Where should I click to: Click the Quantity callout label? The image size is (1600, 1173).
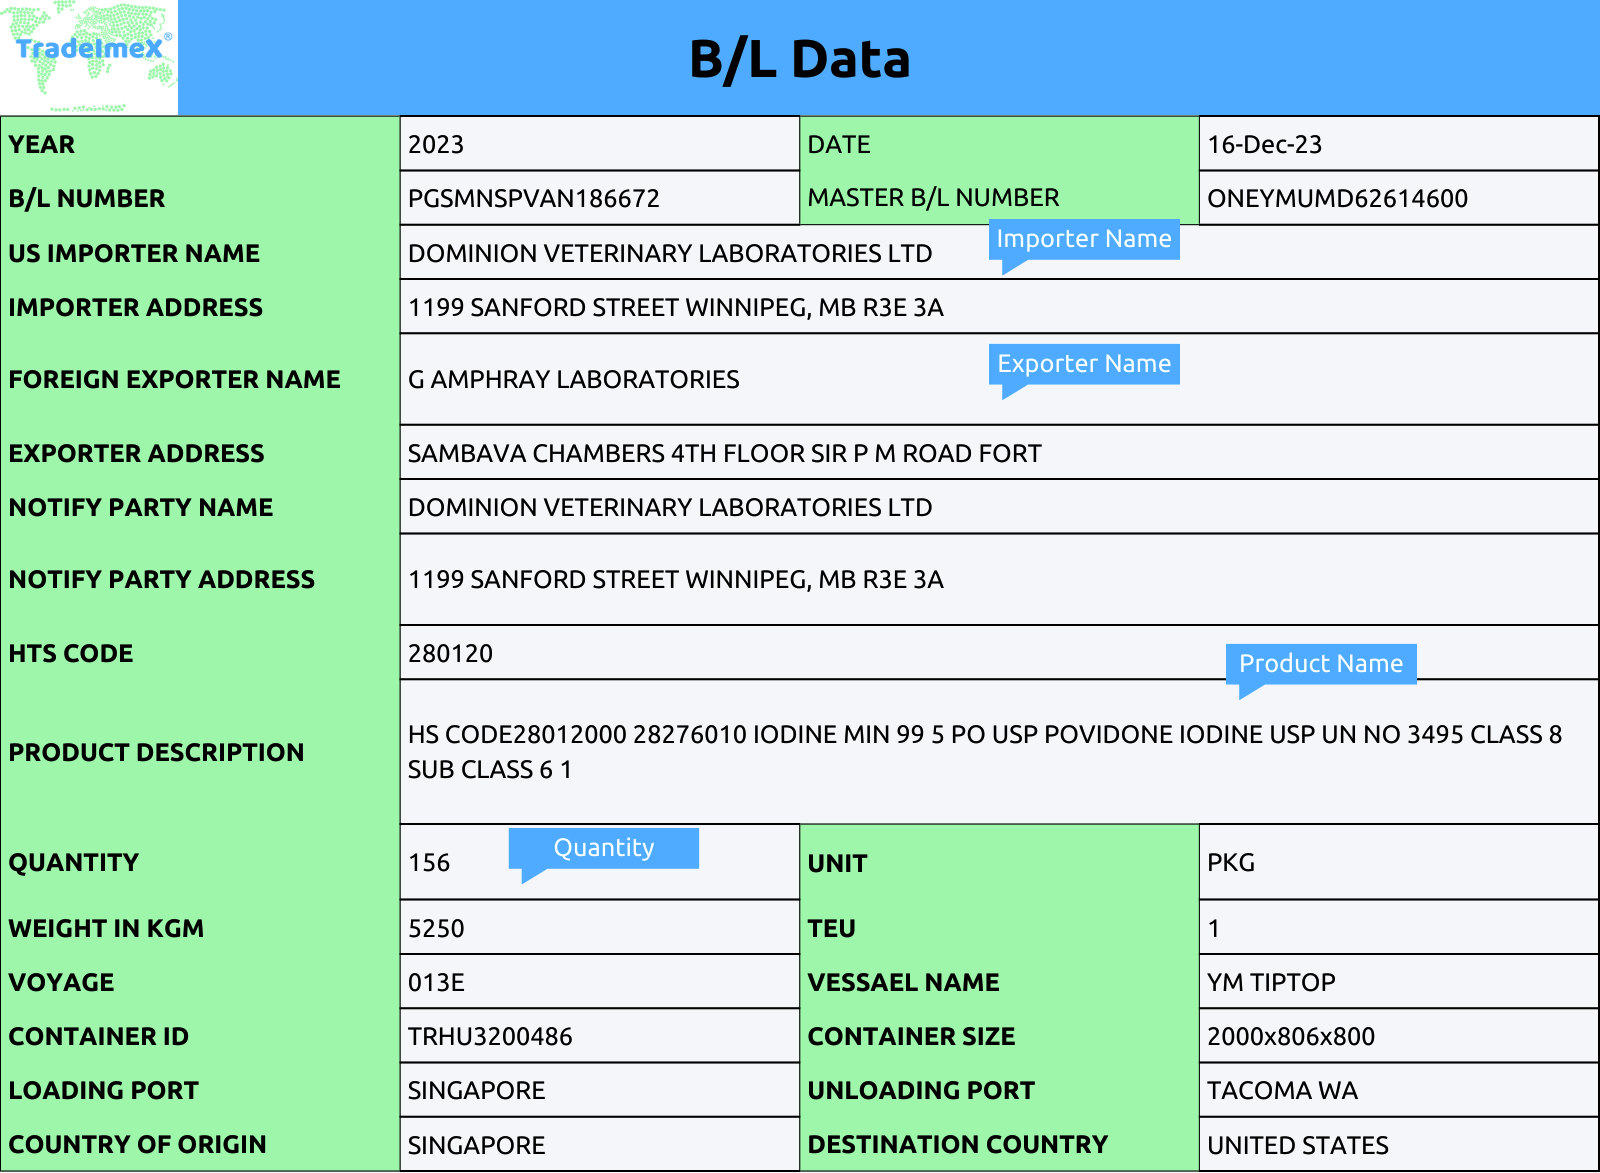pyautogui.click(x=604, y=848)
